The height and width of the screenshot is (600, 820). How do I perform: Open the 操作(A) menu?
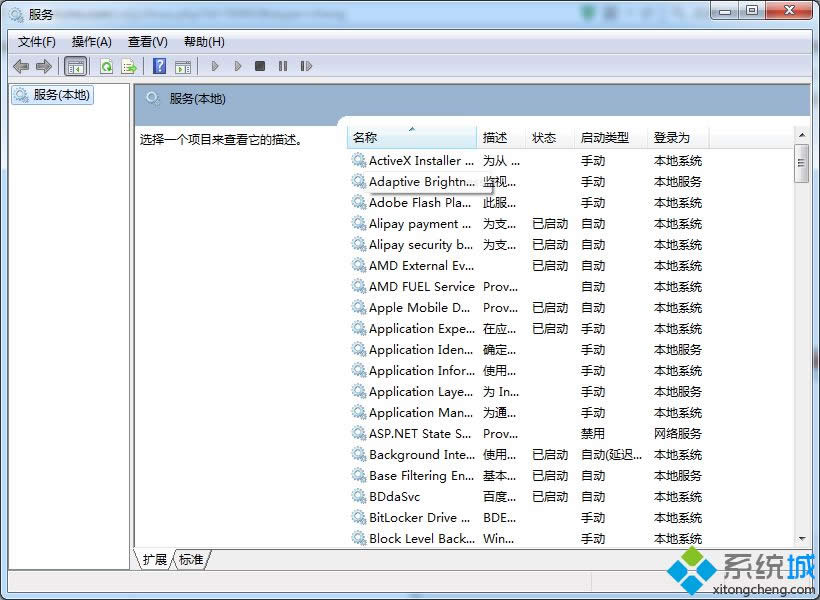pos(92,42)
